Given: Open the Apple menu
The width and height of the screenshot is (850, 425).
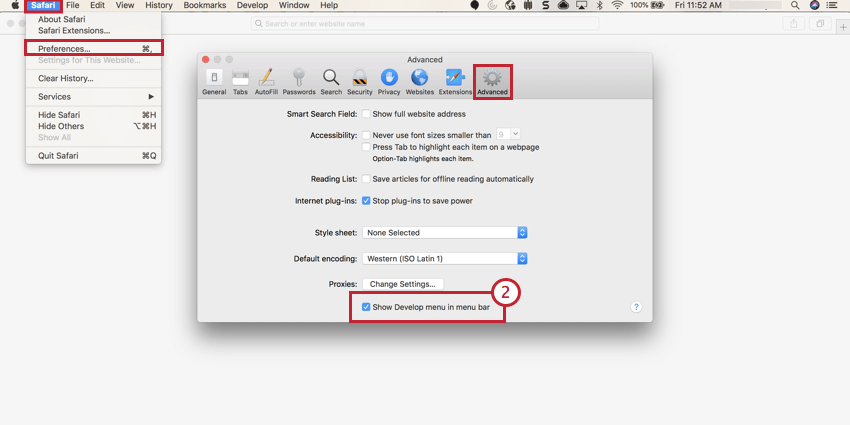Looking at the screenshot, I should (16, 5).
